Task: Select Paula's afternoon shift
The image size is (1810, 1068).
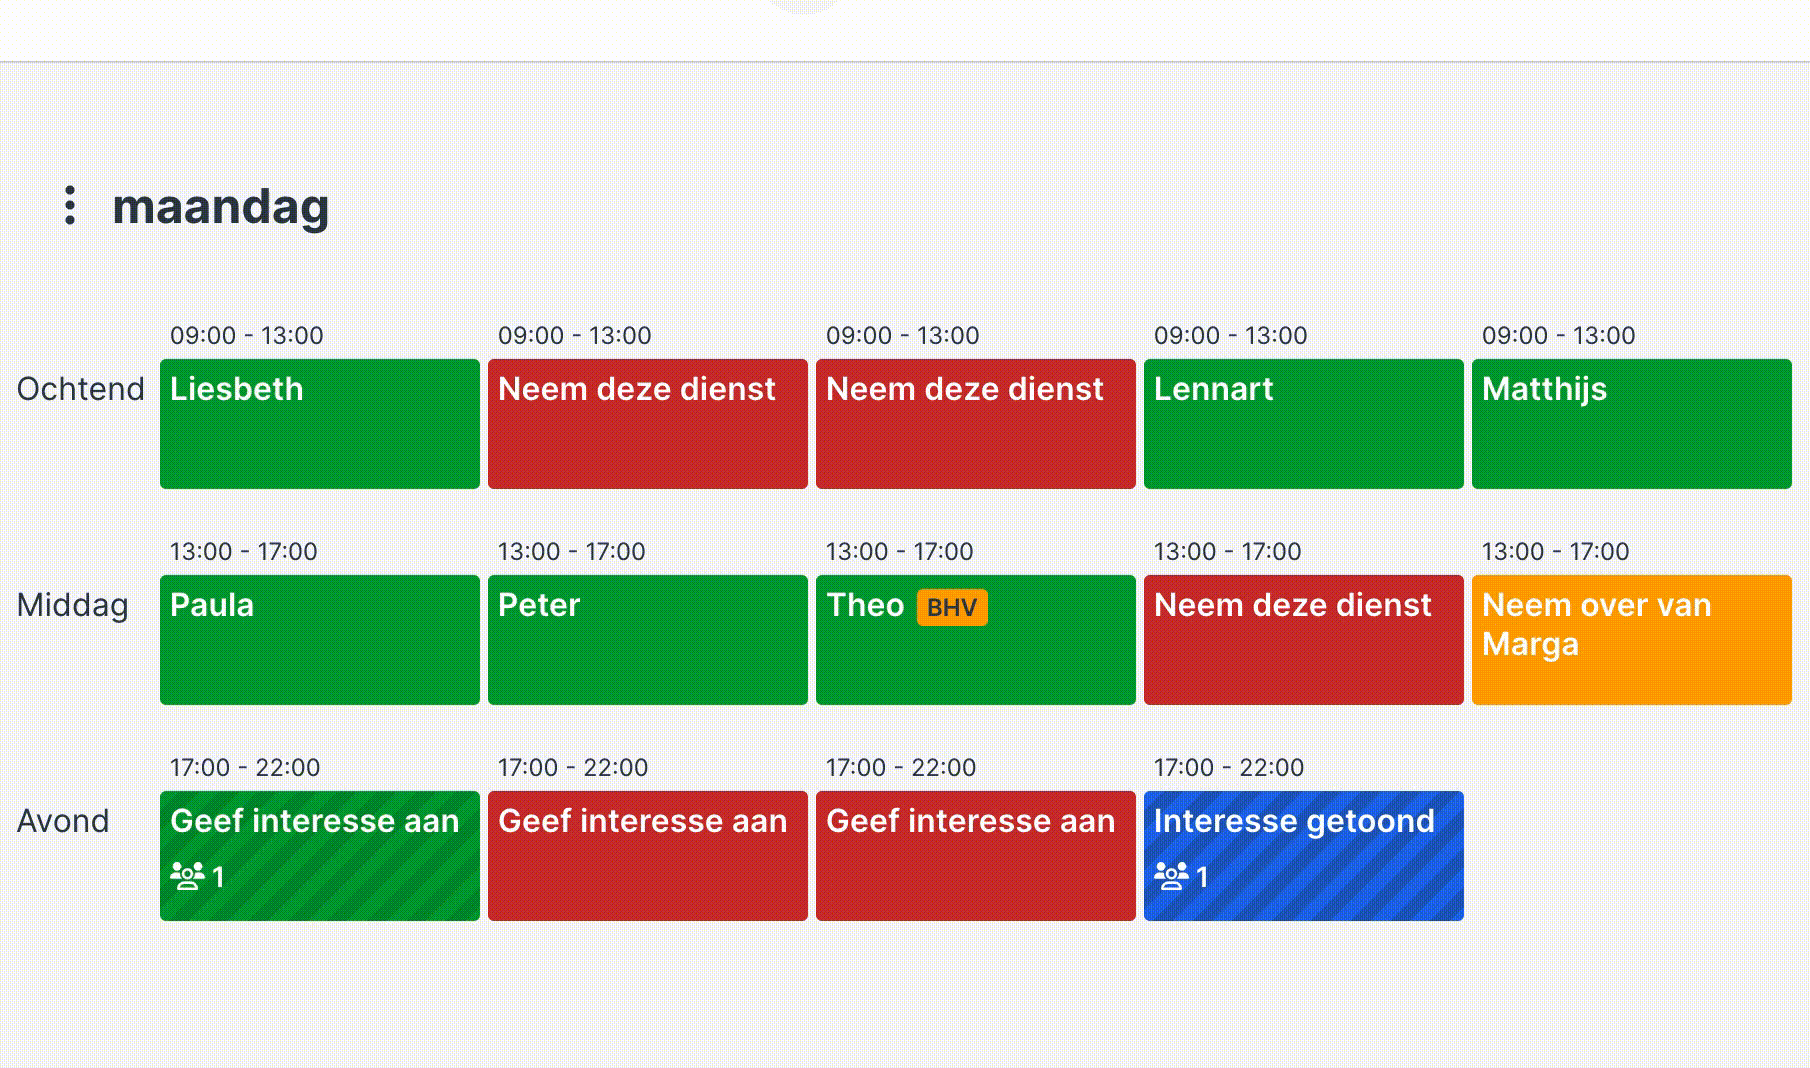Action: pos(320,640)
